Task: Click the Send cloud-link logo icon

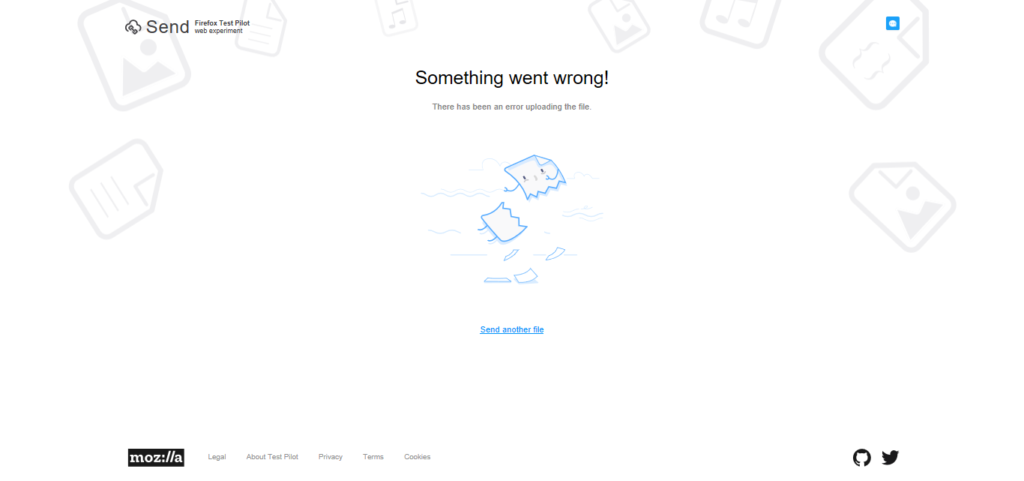Action: pyautogui.click(x=133, y=27)
